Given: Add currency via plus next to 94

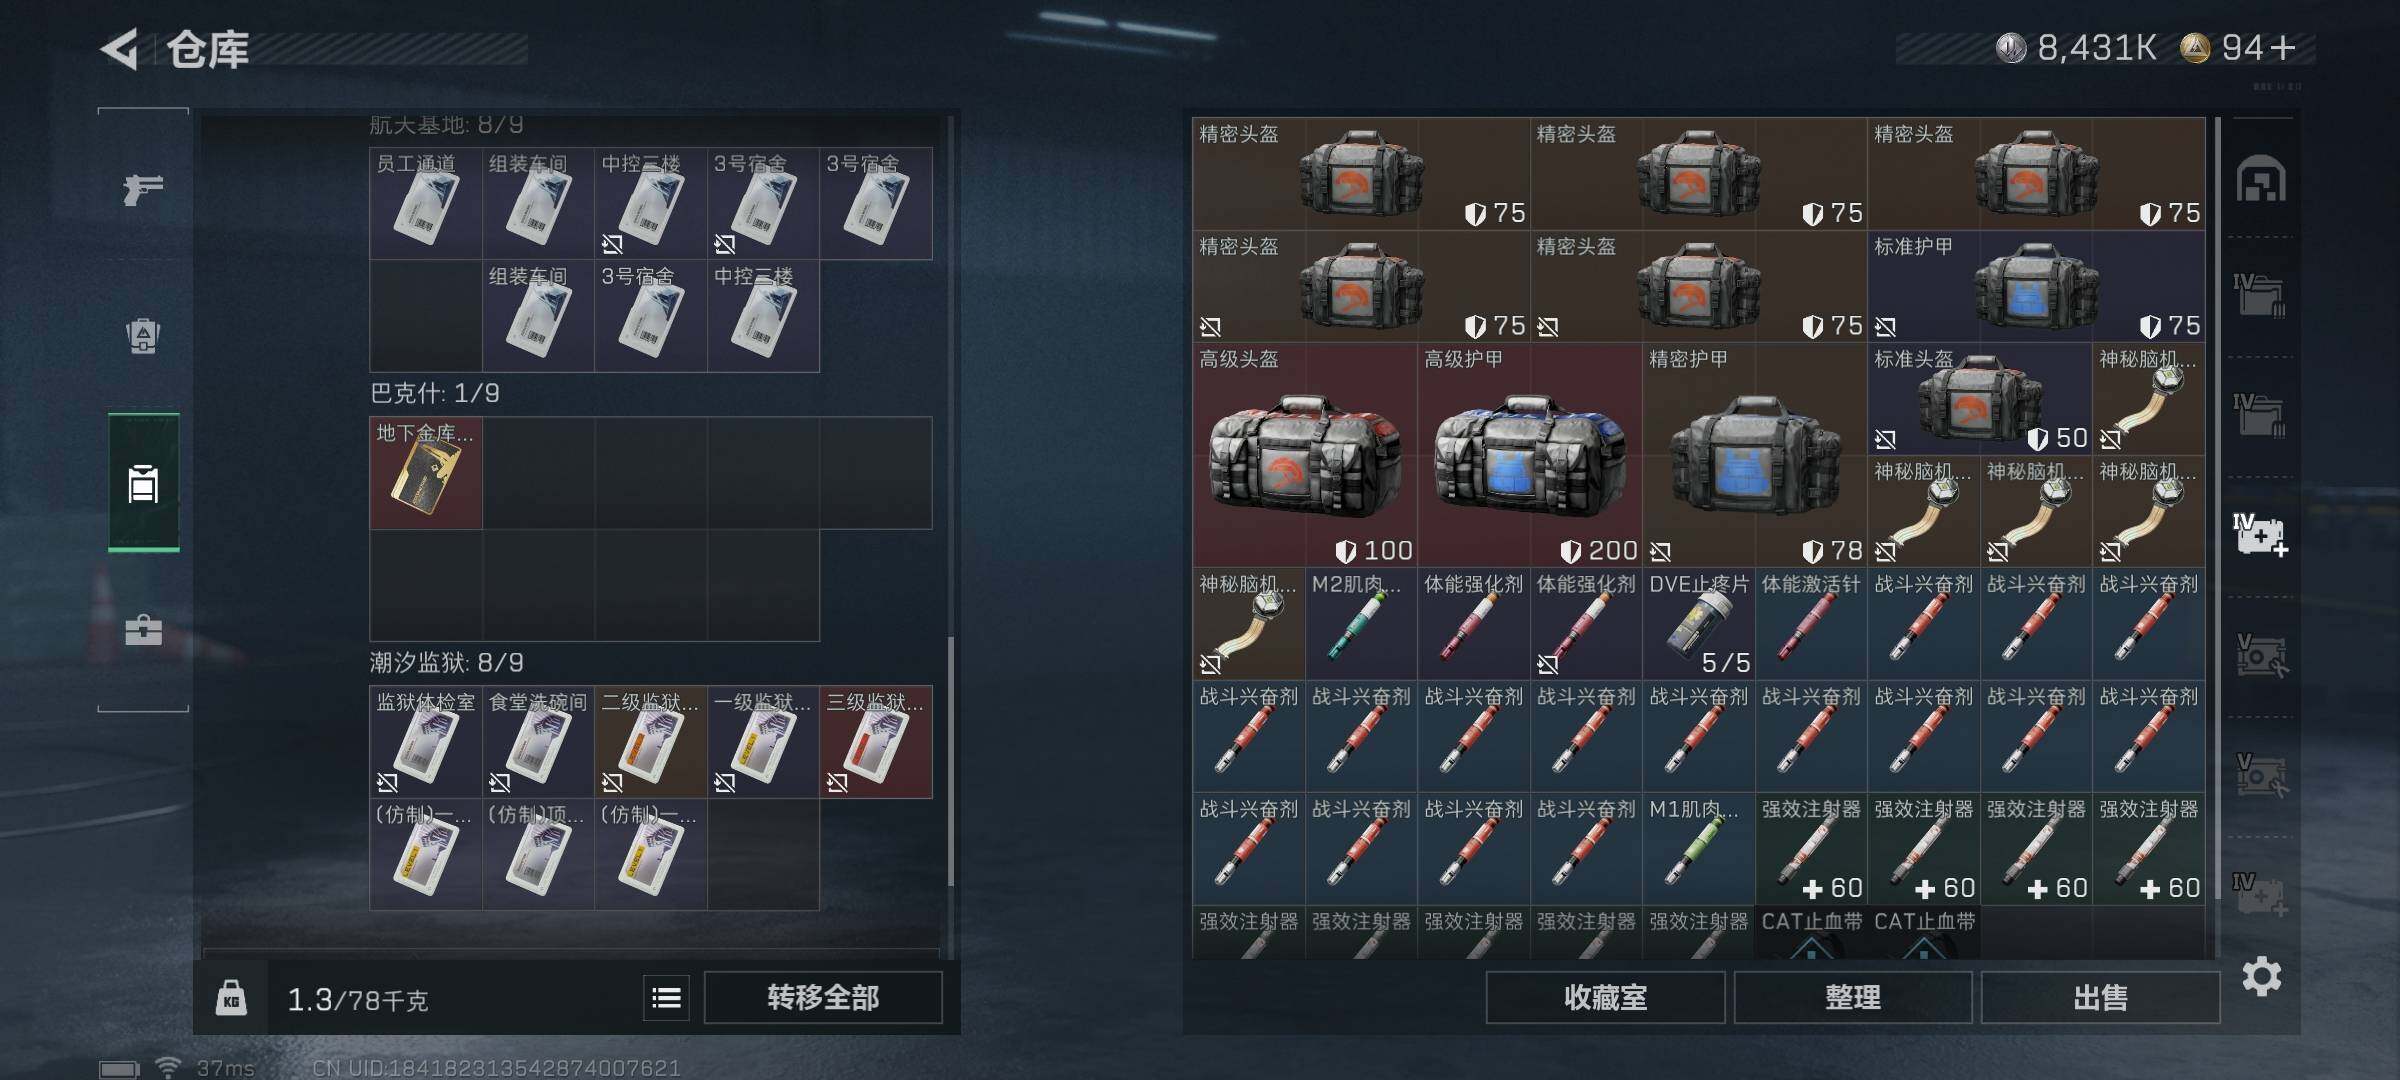Looking at the screenshot, I should pyautogui.click(x=2283, y=47).
